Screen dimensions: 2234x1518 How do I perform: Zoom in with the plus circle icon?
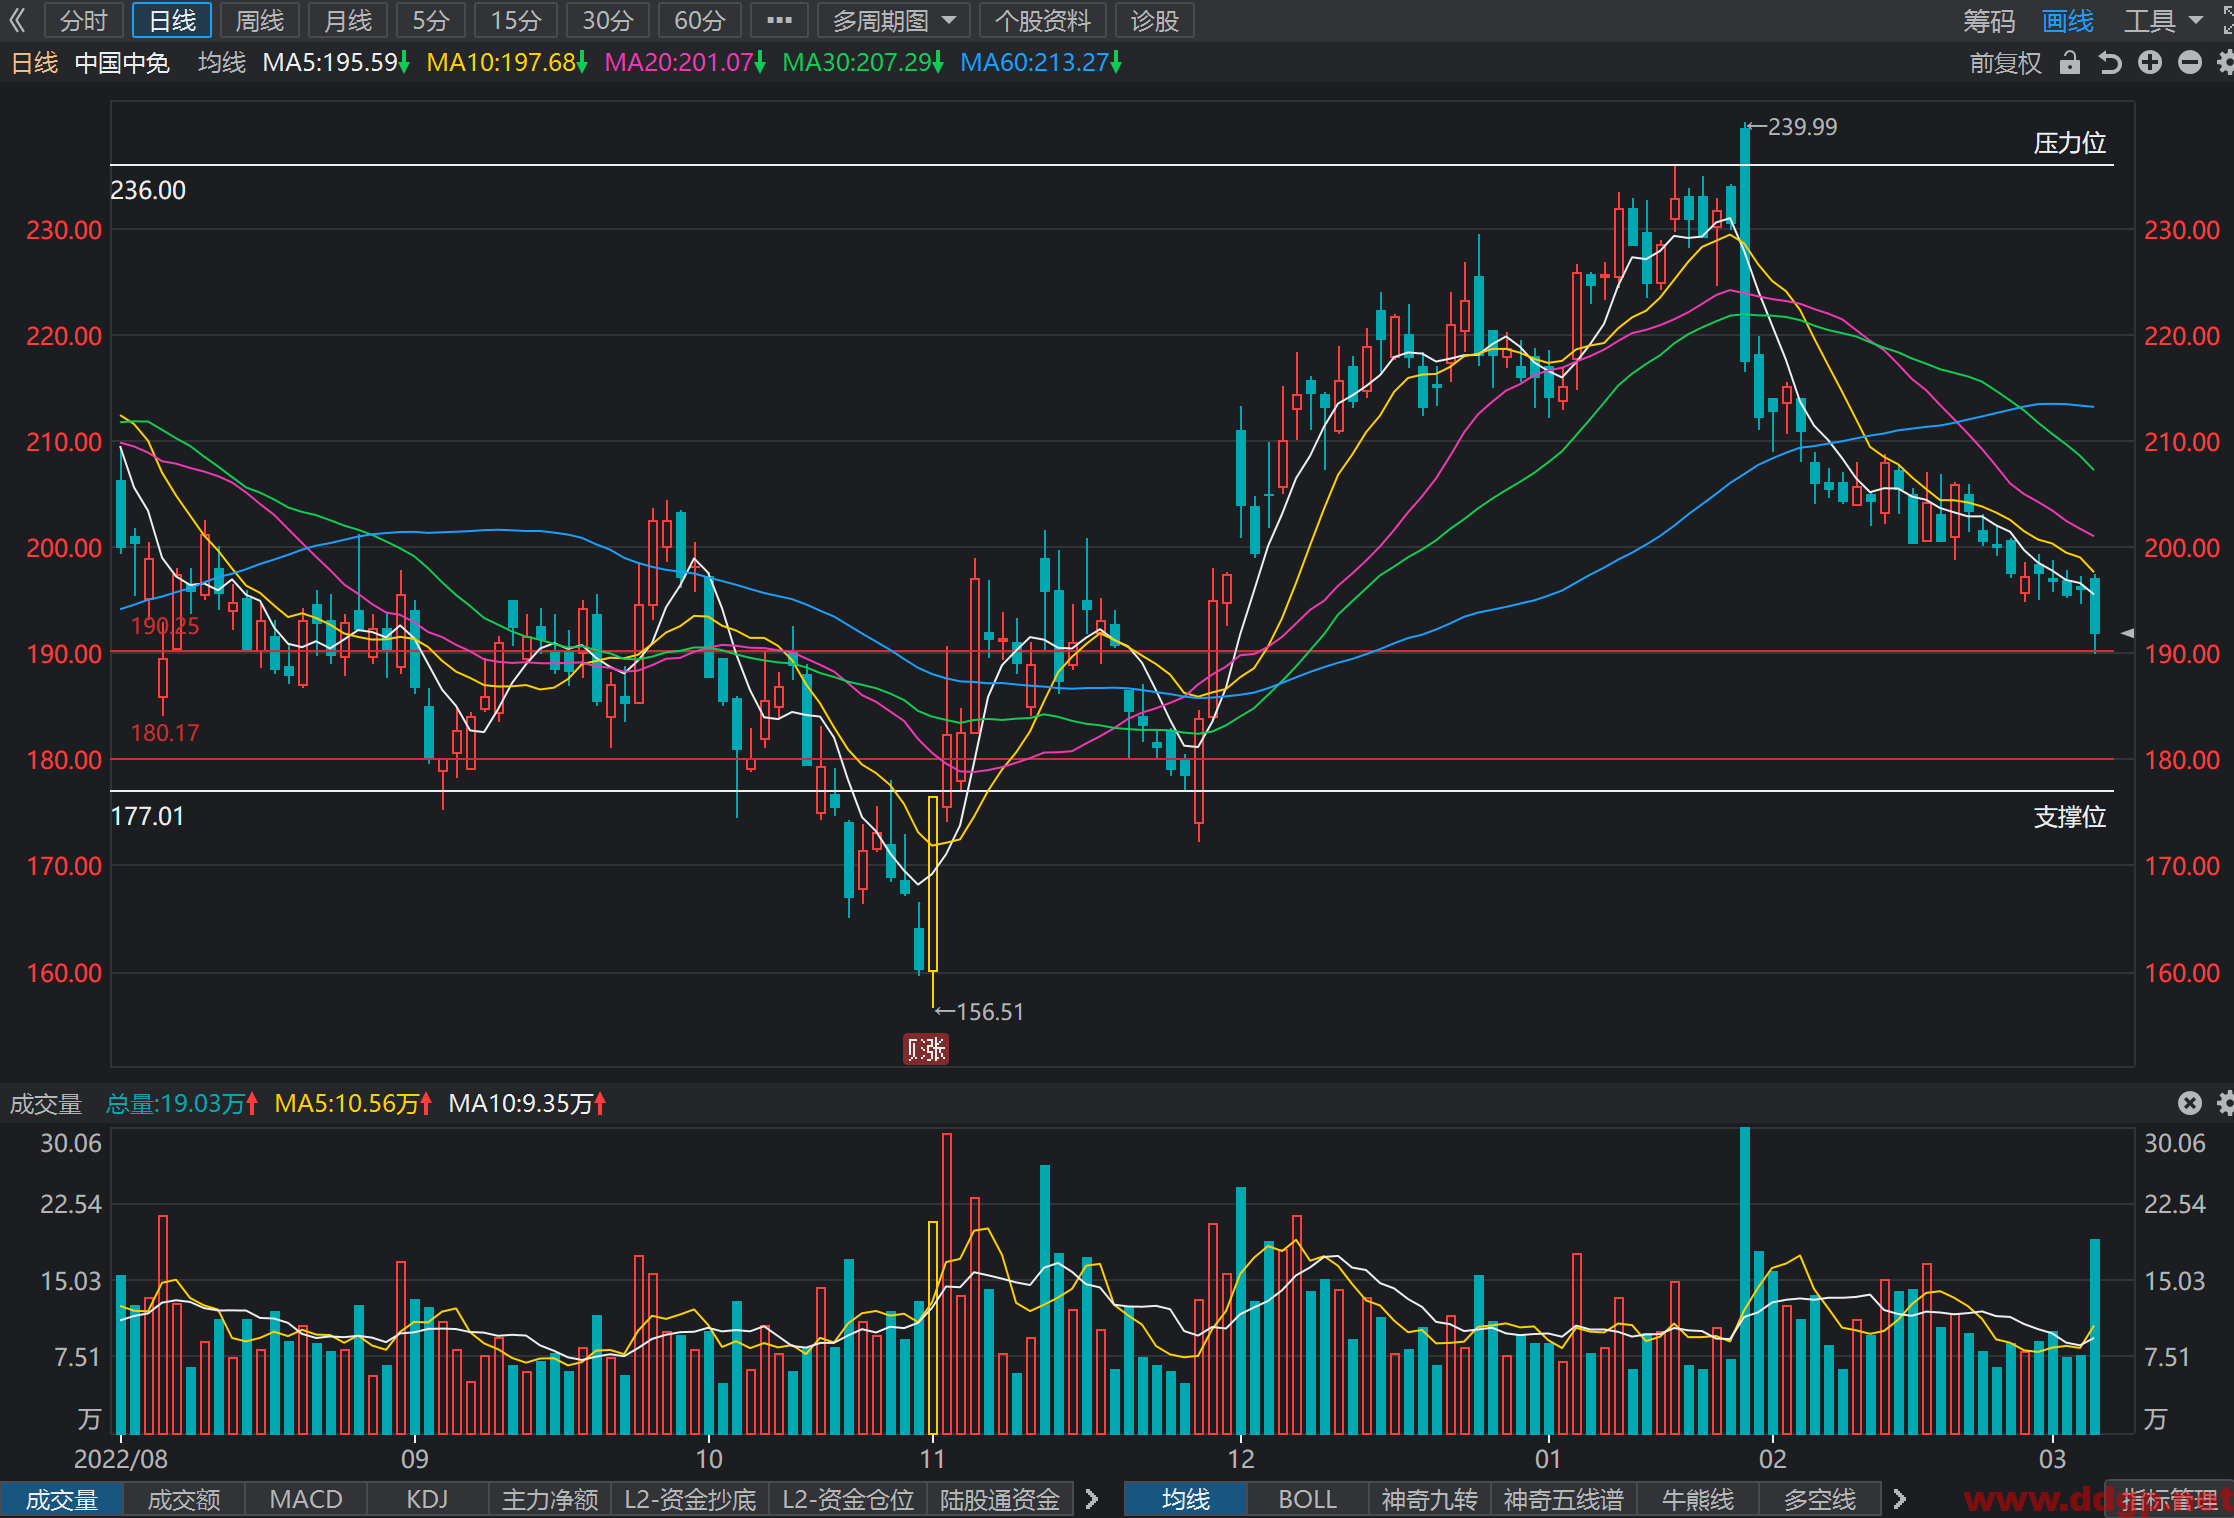(x=2150, y=63)
